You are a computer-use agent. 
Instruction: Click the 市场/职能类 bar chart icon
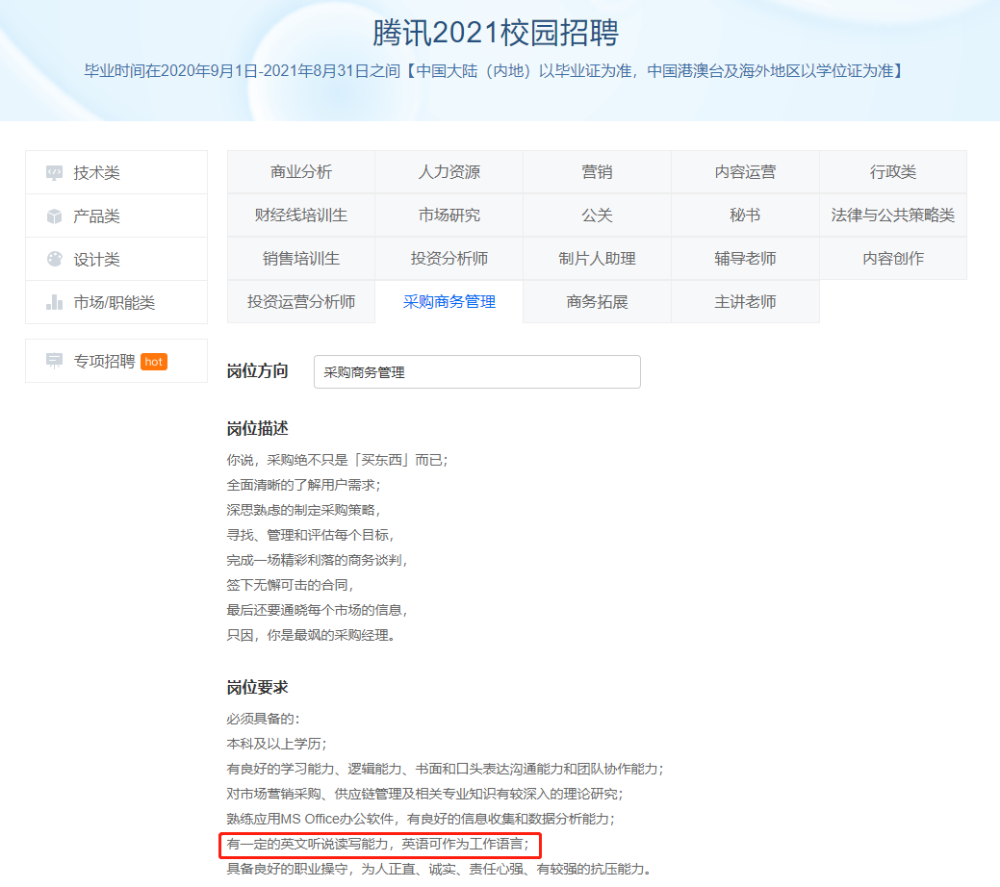[x=54, y=302]
